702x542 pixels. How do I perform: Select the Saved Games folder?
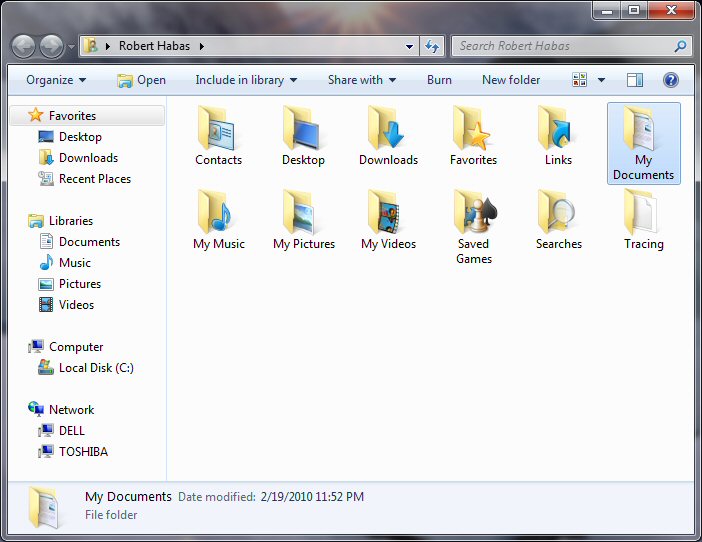point(473,212)
